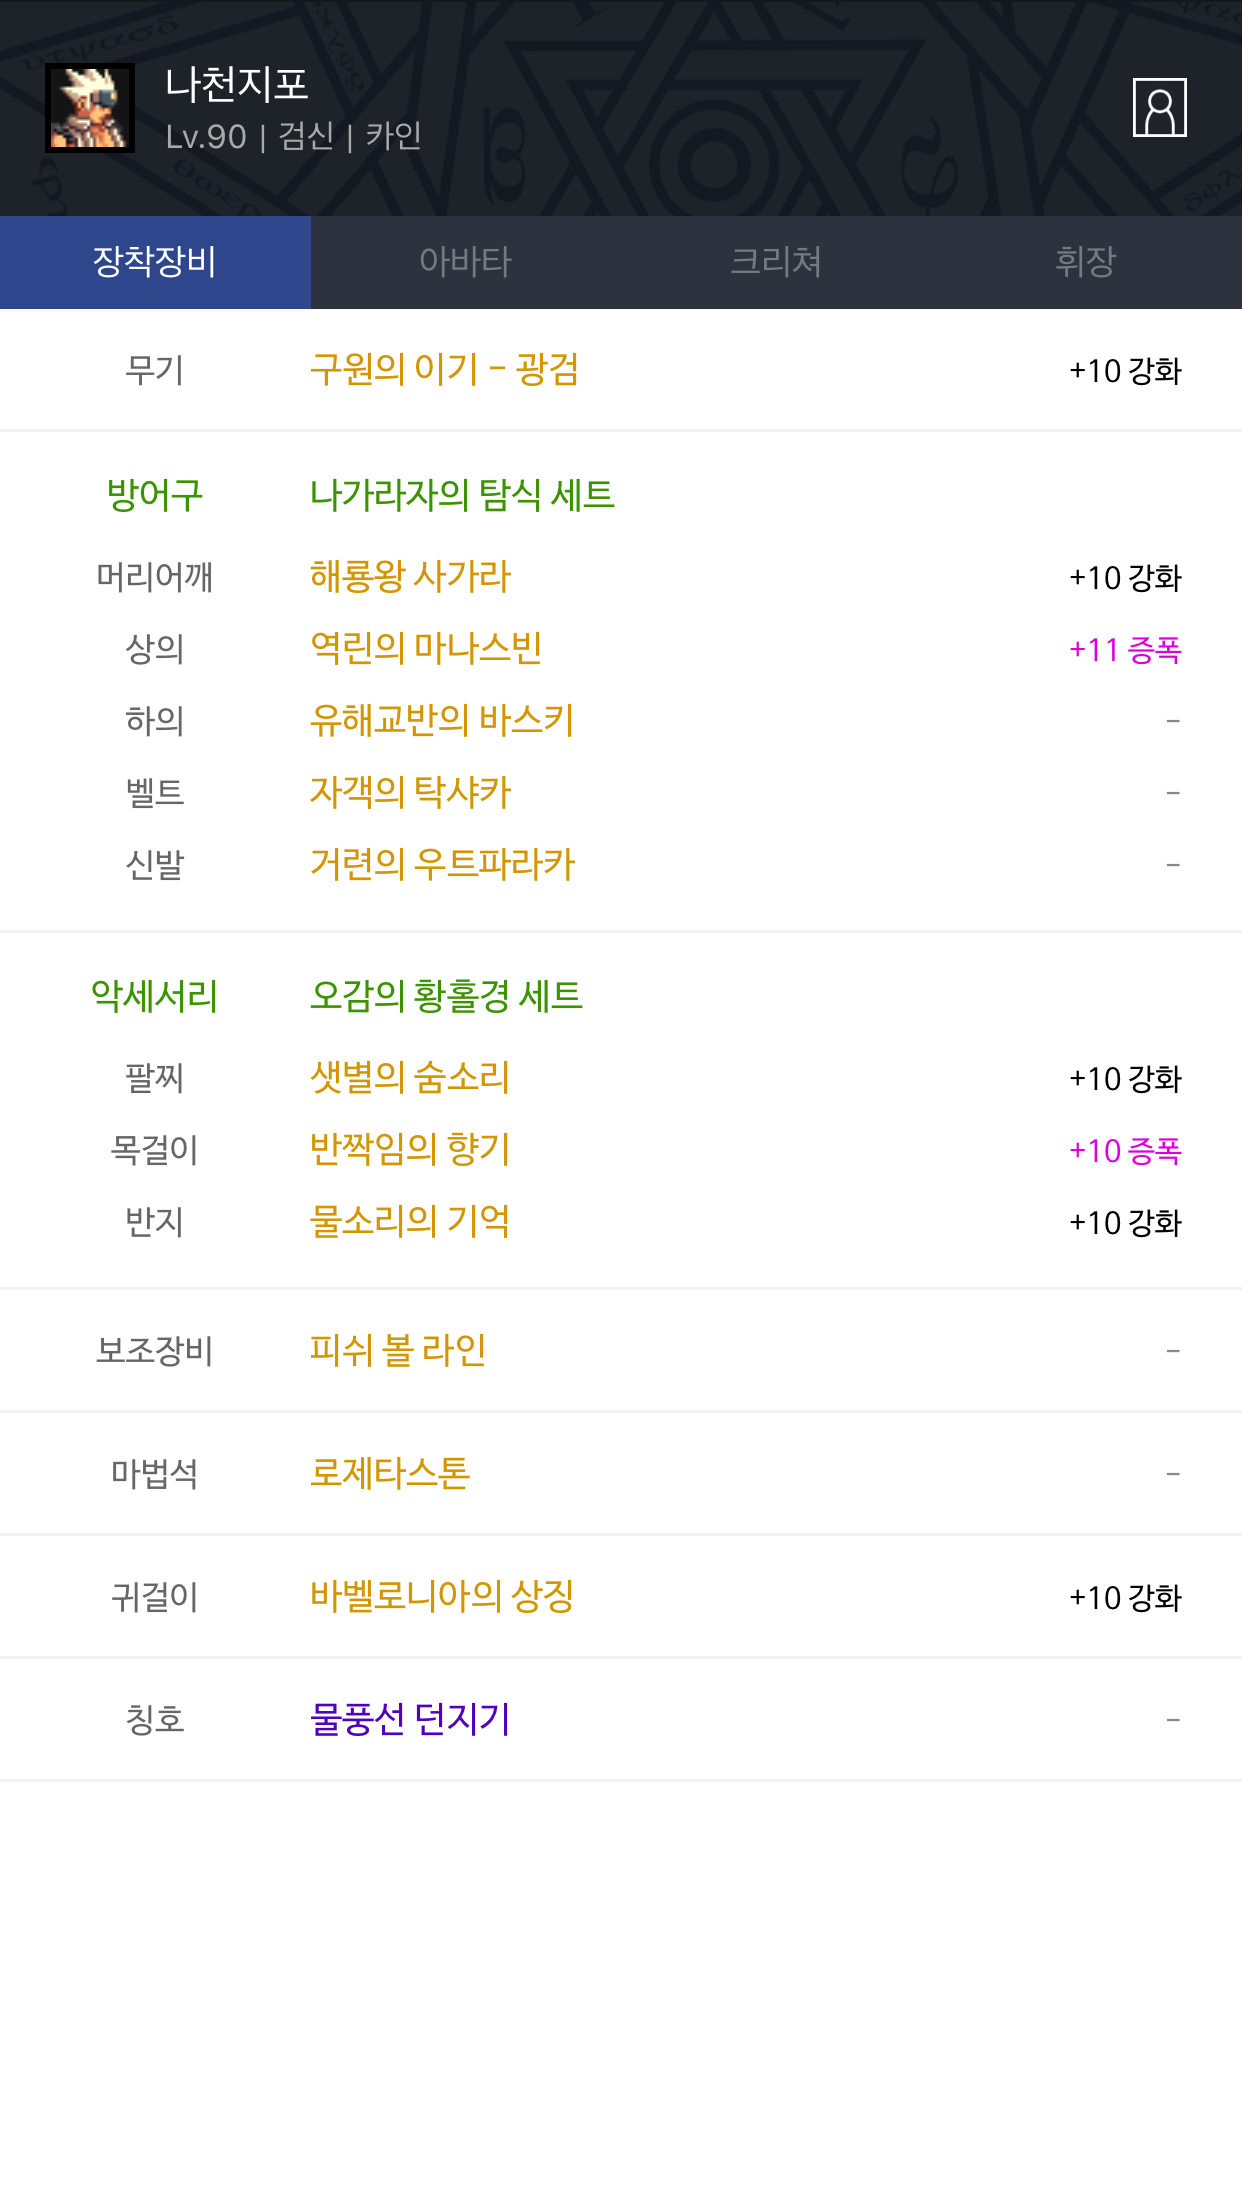Select pants item 유해교반의 바스키
This screenshot has height=2208, width=1242.
442,721
